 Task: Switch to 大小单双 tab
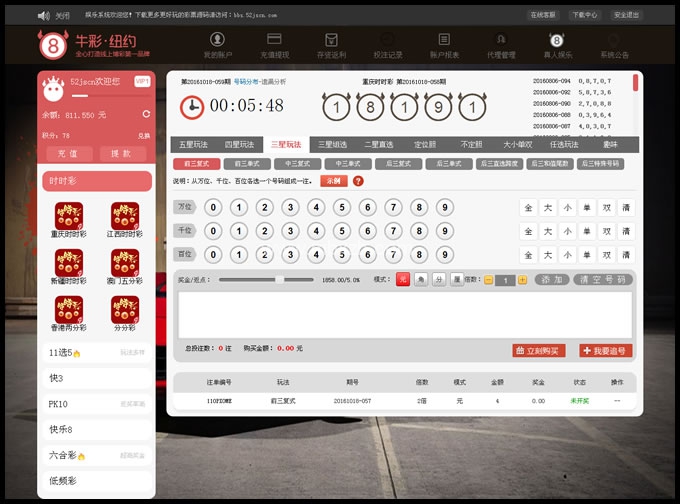pyautogui.click(x=518, y=144)
